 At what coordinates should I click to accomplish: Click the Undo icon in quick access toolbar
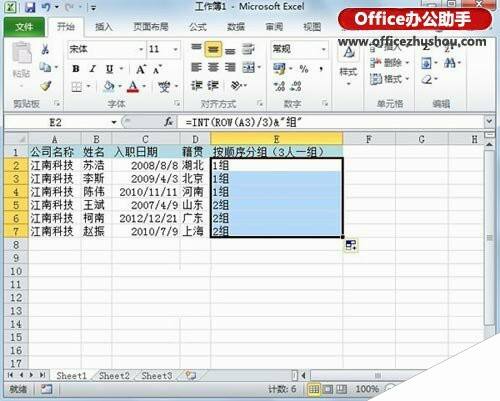(x=46, y=7)
